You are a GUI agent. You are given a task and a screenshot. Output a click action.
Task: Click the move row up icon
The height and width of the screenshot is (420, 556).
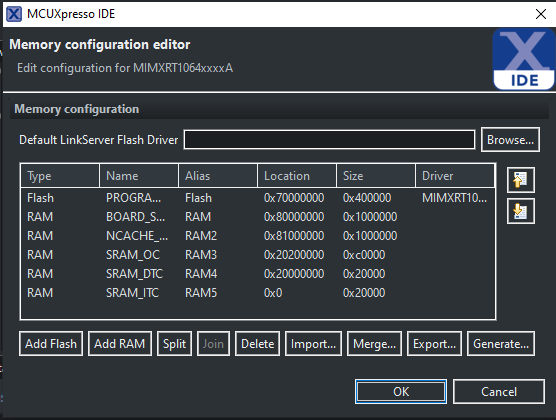521,180
